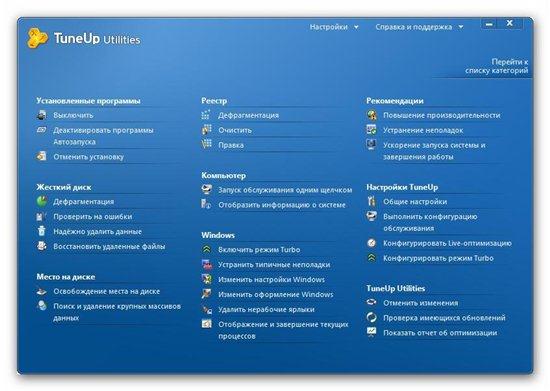Click the icon beside Отображение и завершение текущих процессов
Screen dimensions: 550x391
[x=207, y=324]
